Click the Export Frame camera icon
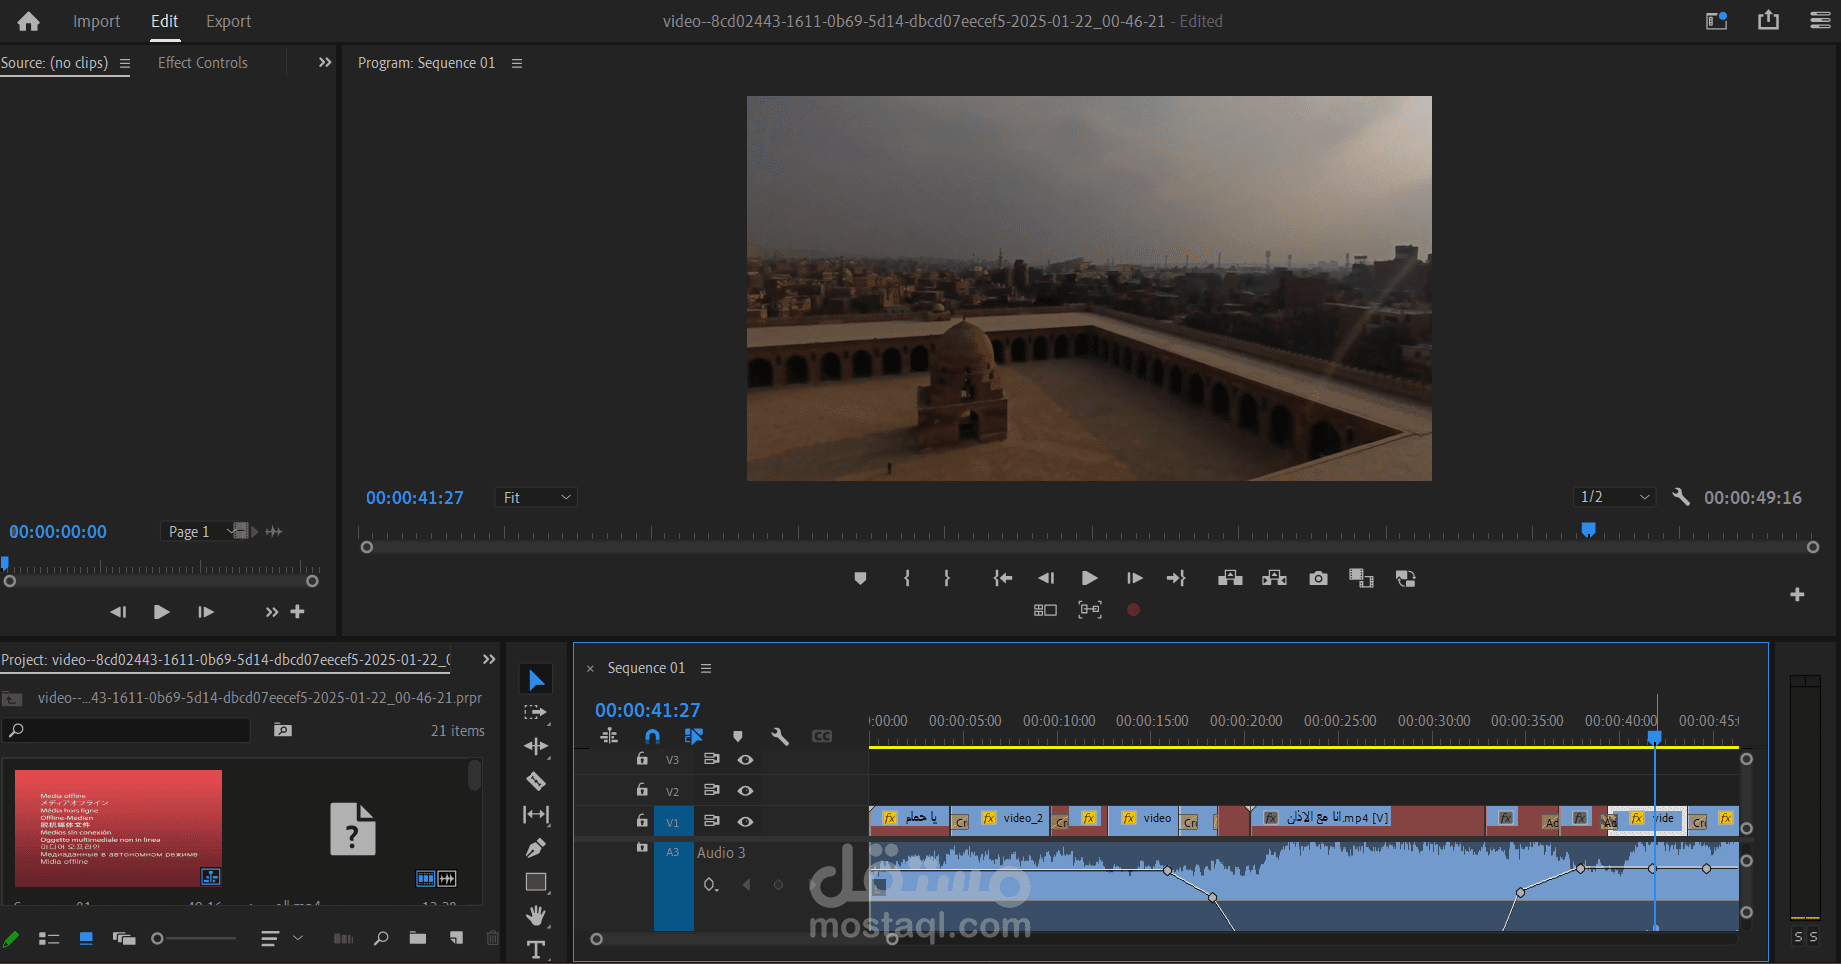This screenshot has width=1841, height=964. coord(1318,578)
